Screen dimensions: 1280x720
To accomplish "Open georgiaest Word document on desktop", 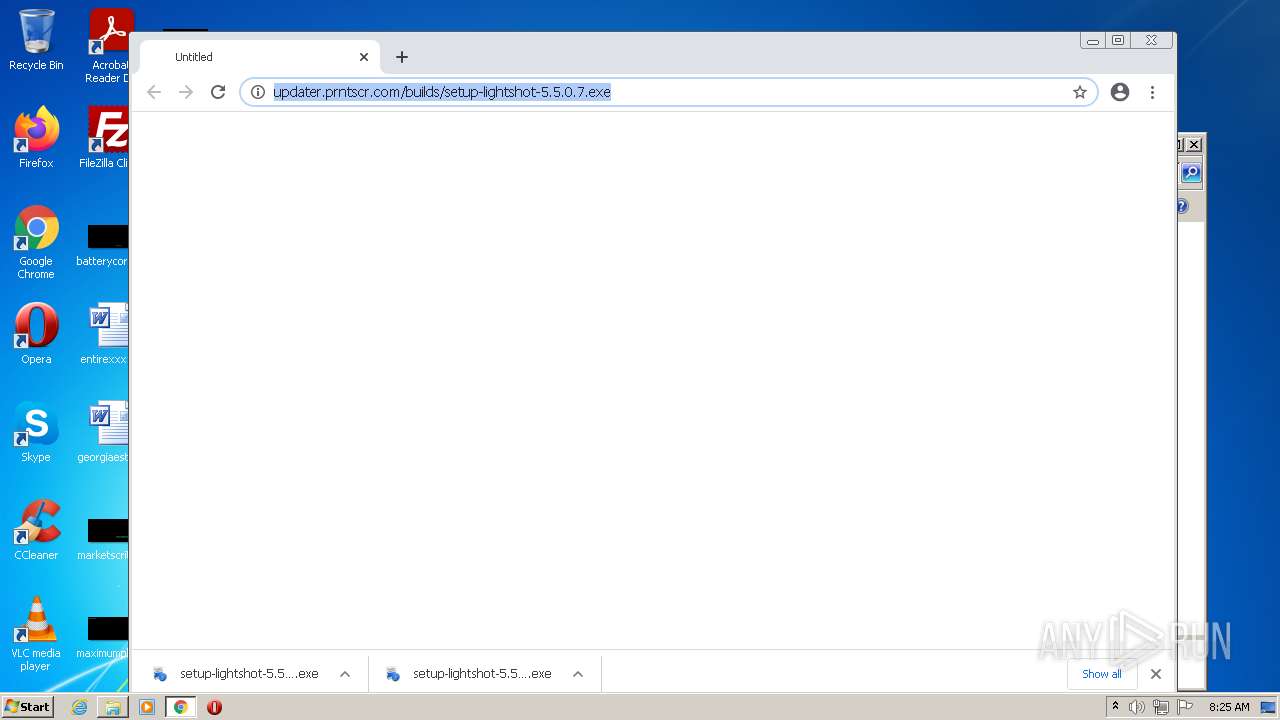I will [x=105, y=431].
